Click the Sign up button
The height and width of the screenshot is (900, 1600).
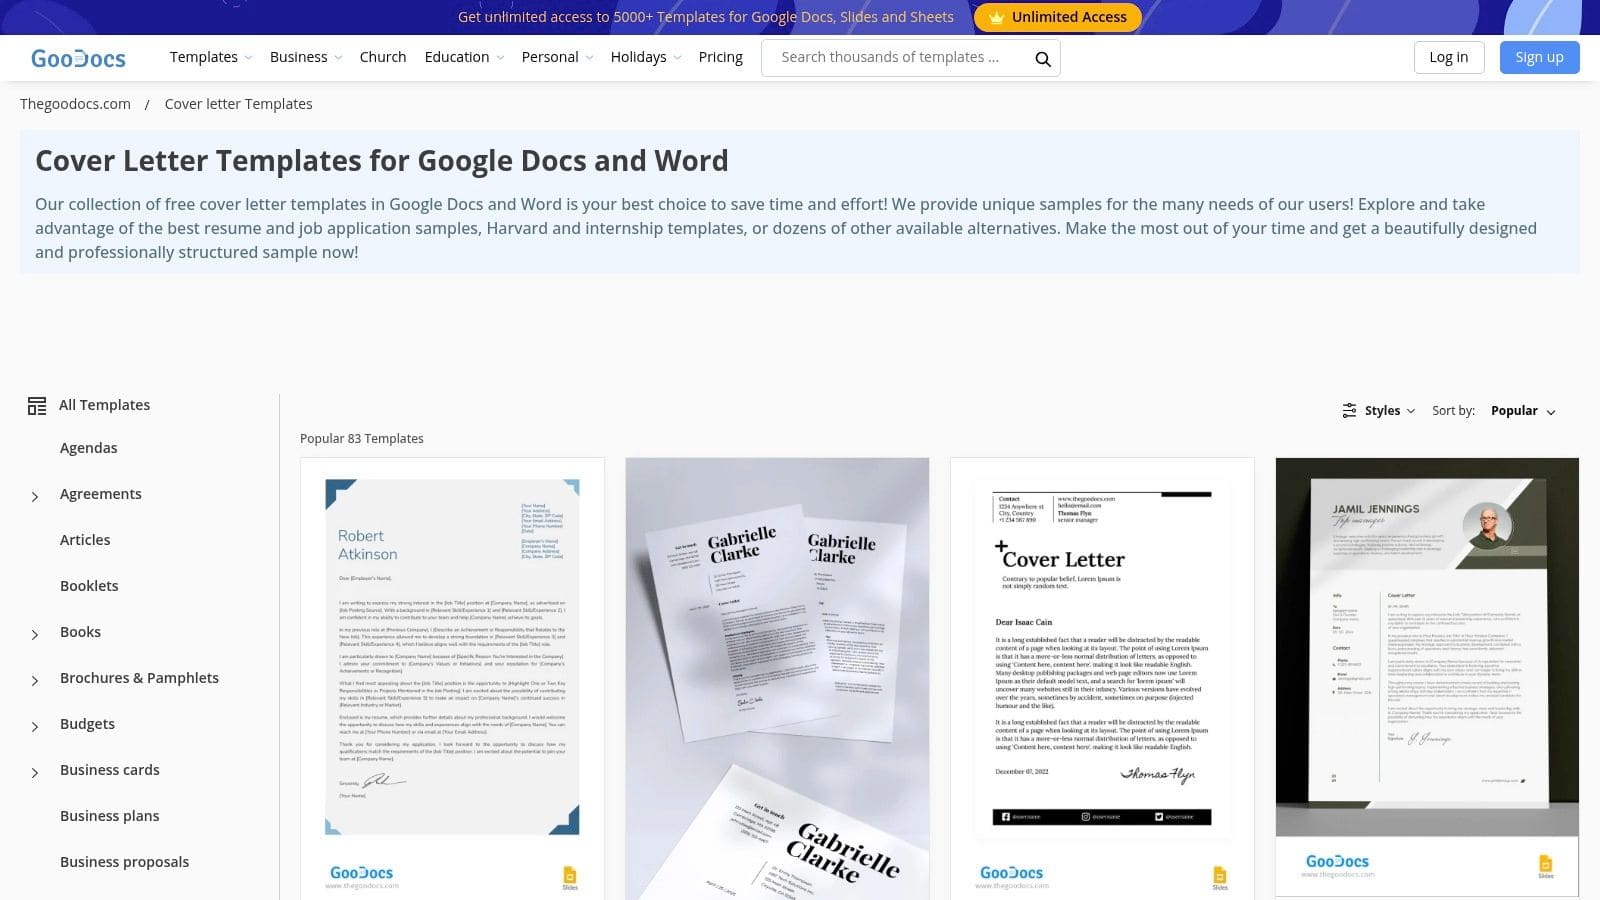click(1539, 57)
